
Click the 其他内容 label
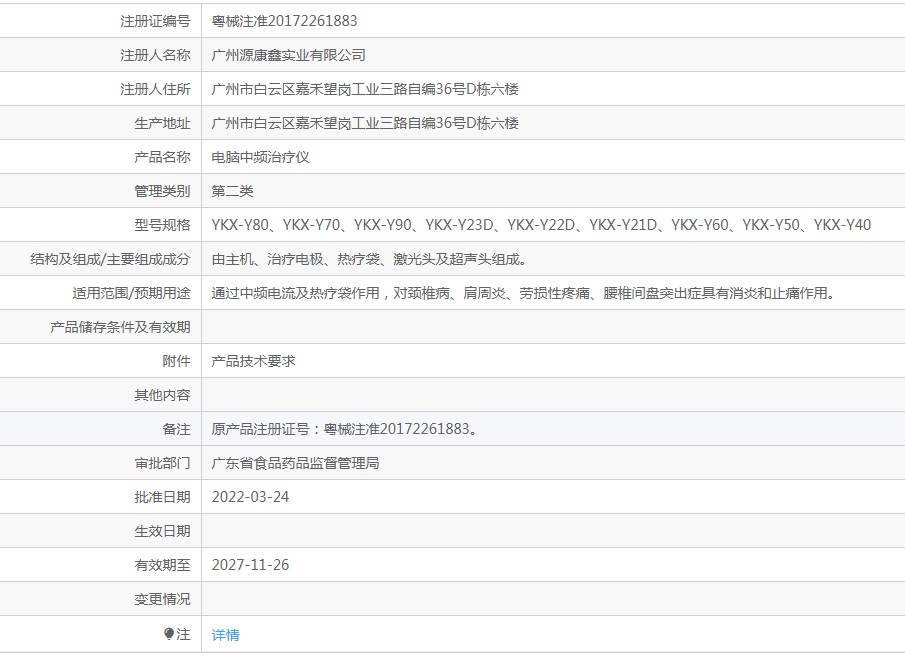click(162, 395)
